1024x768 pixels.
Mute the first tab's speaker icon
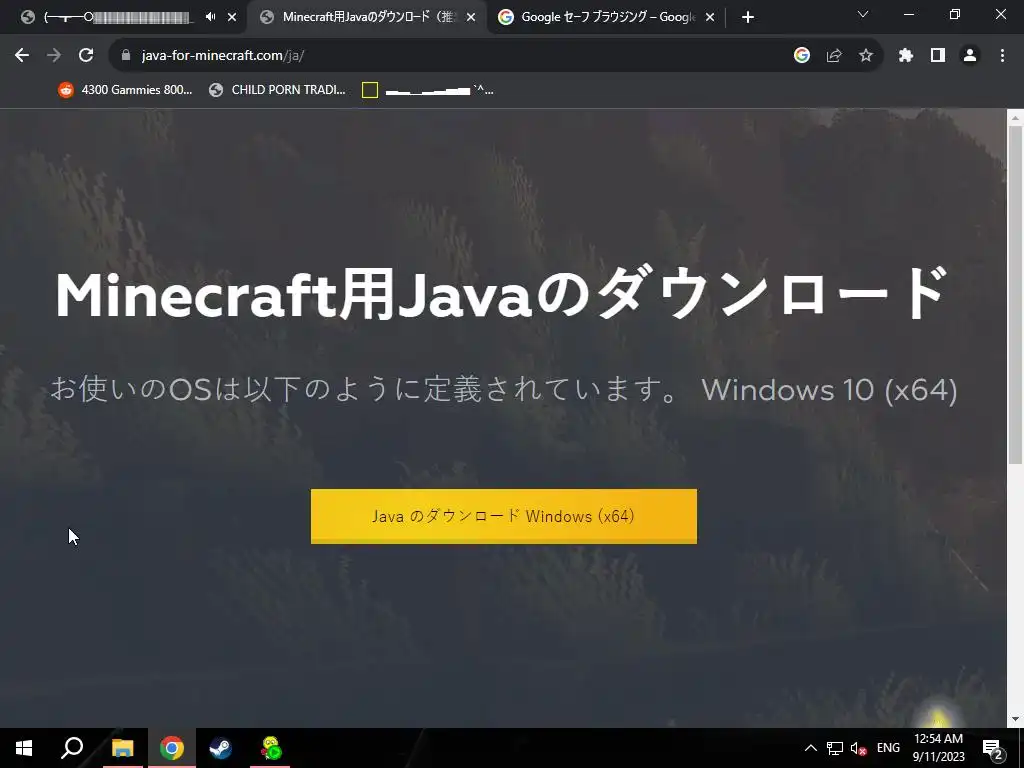click(210, 18)
